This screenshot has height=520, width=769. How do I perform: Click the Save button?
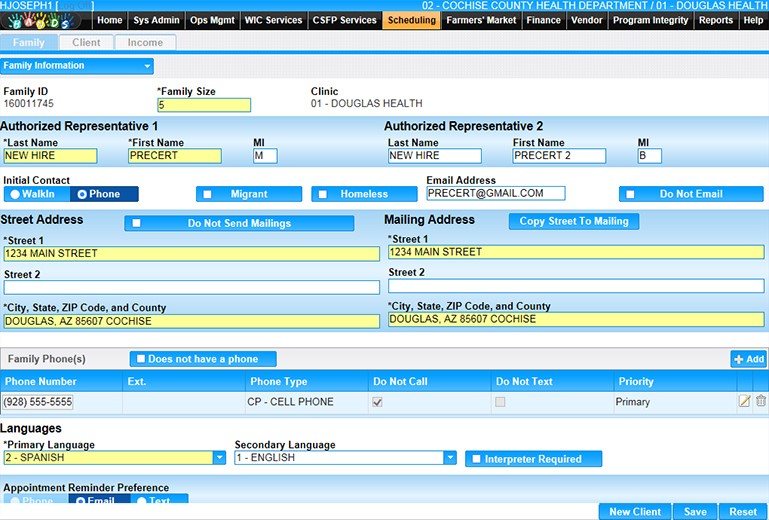point(694,512)
